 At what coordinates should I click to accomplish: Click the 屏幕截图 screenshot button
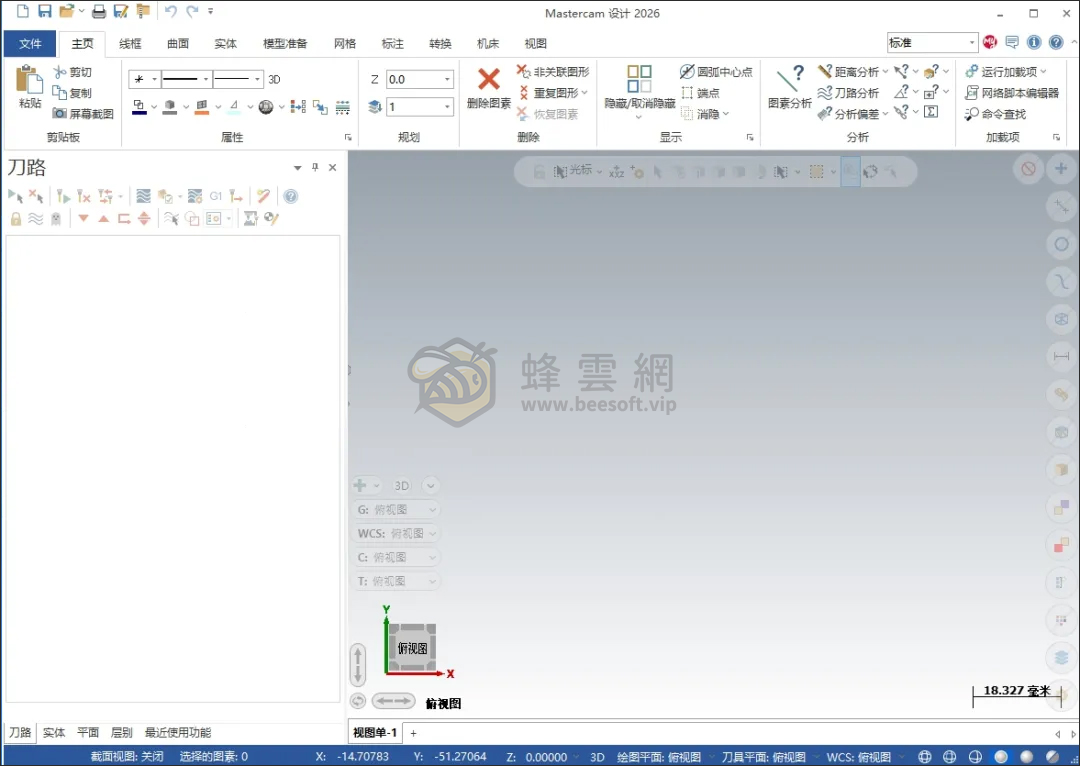pyautogui.click(x=83, y=114)
